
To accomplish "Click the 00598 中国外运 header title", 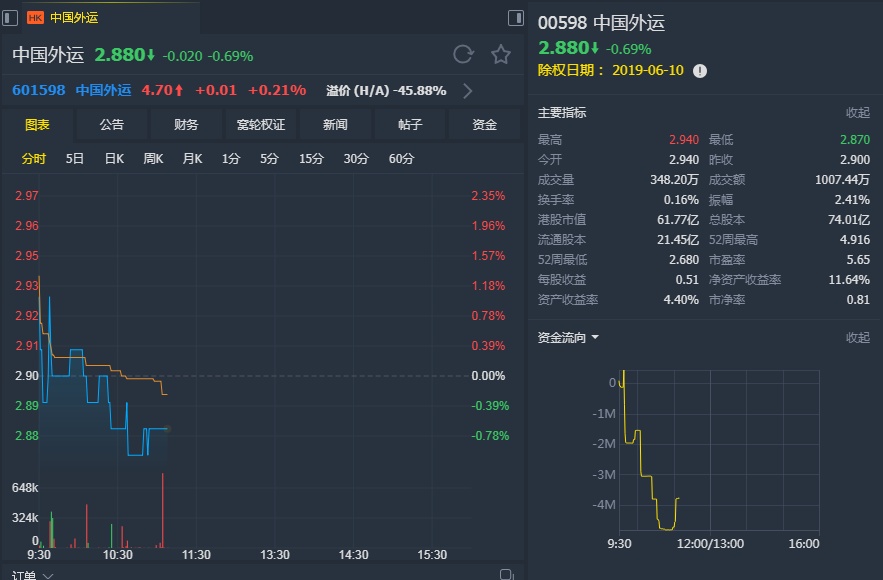I will point(601,23).
